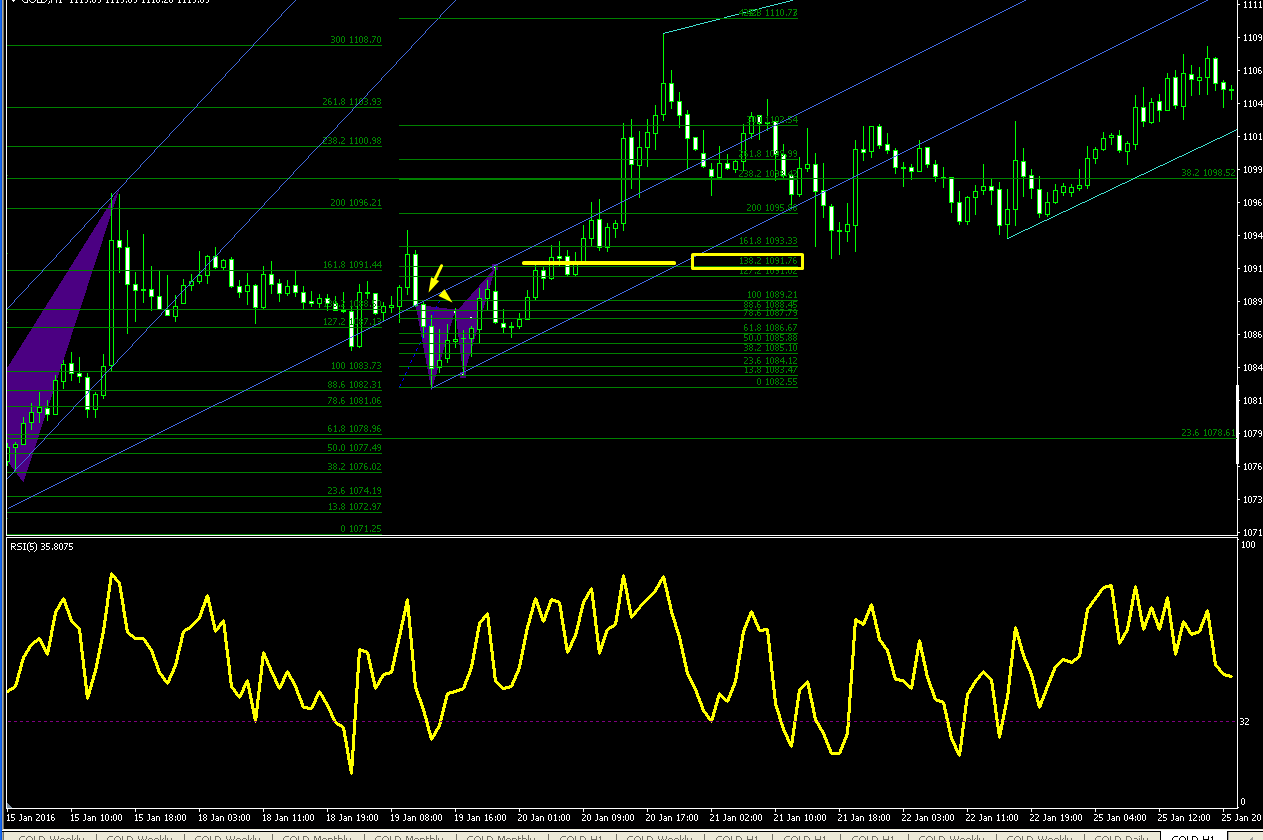Select the Fibonacci level '238.2 1100.98'
This screenshot has width=1263, height=840.
pos(352,141)
